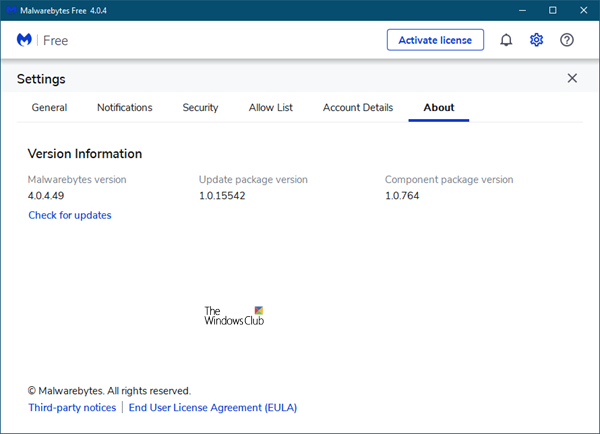Switch to the Notifications tab
600x434 pixels.
(x=125, y=108)
